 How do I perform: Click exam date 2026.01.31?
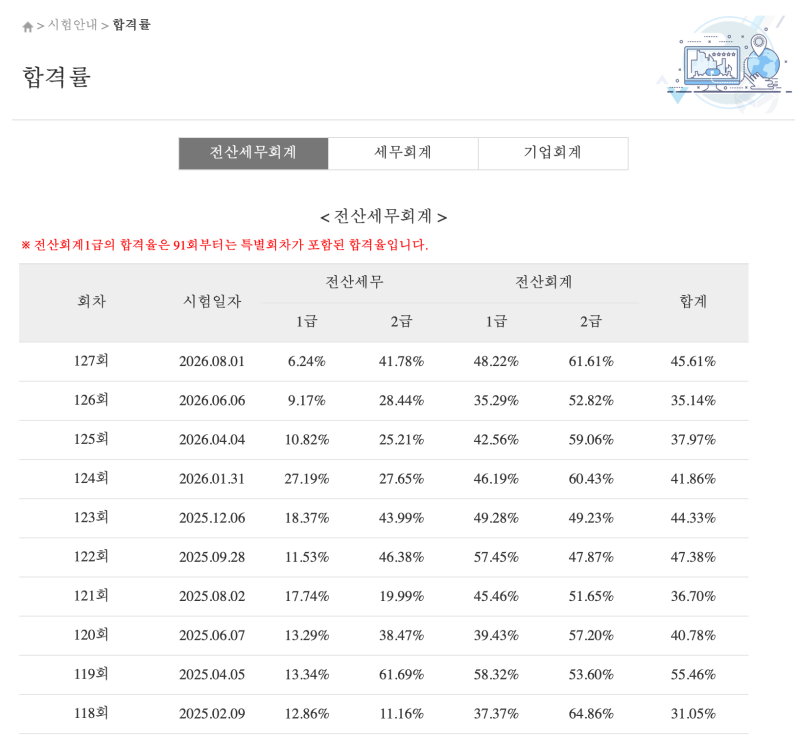[212, 479]
